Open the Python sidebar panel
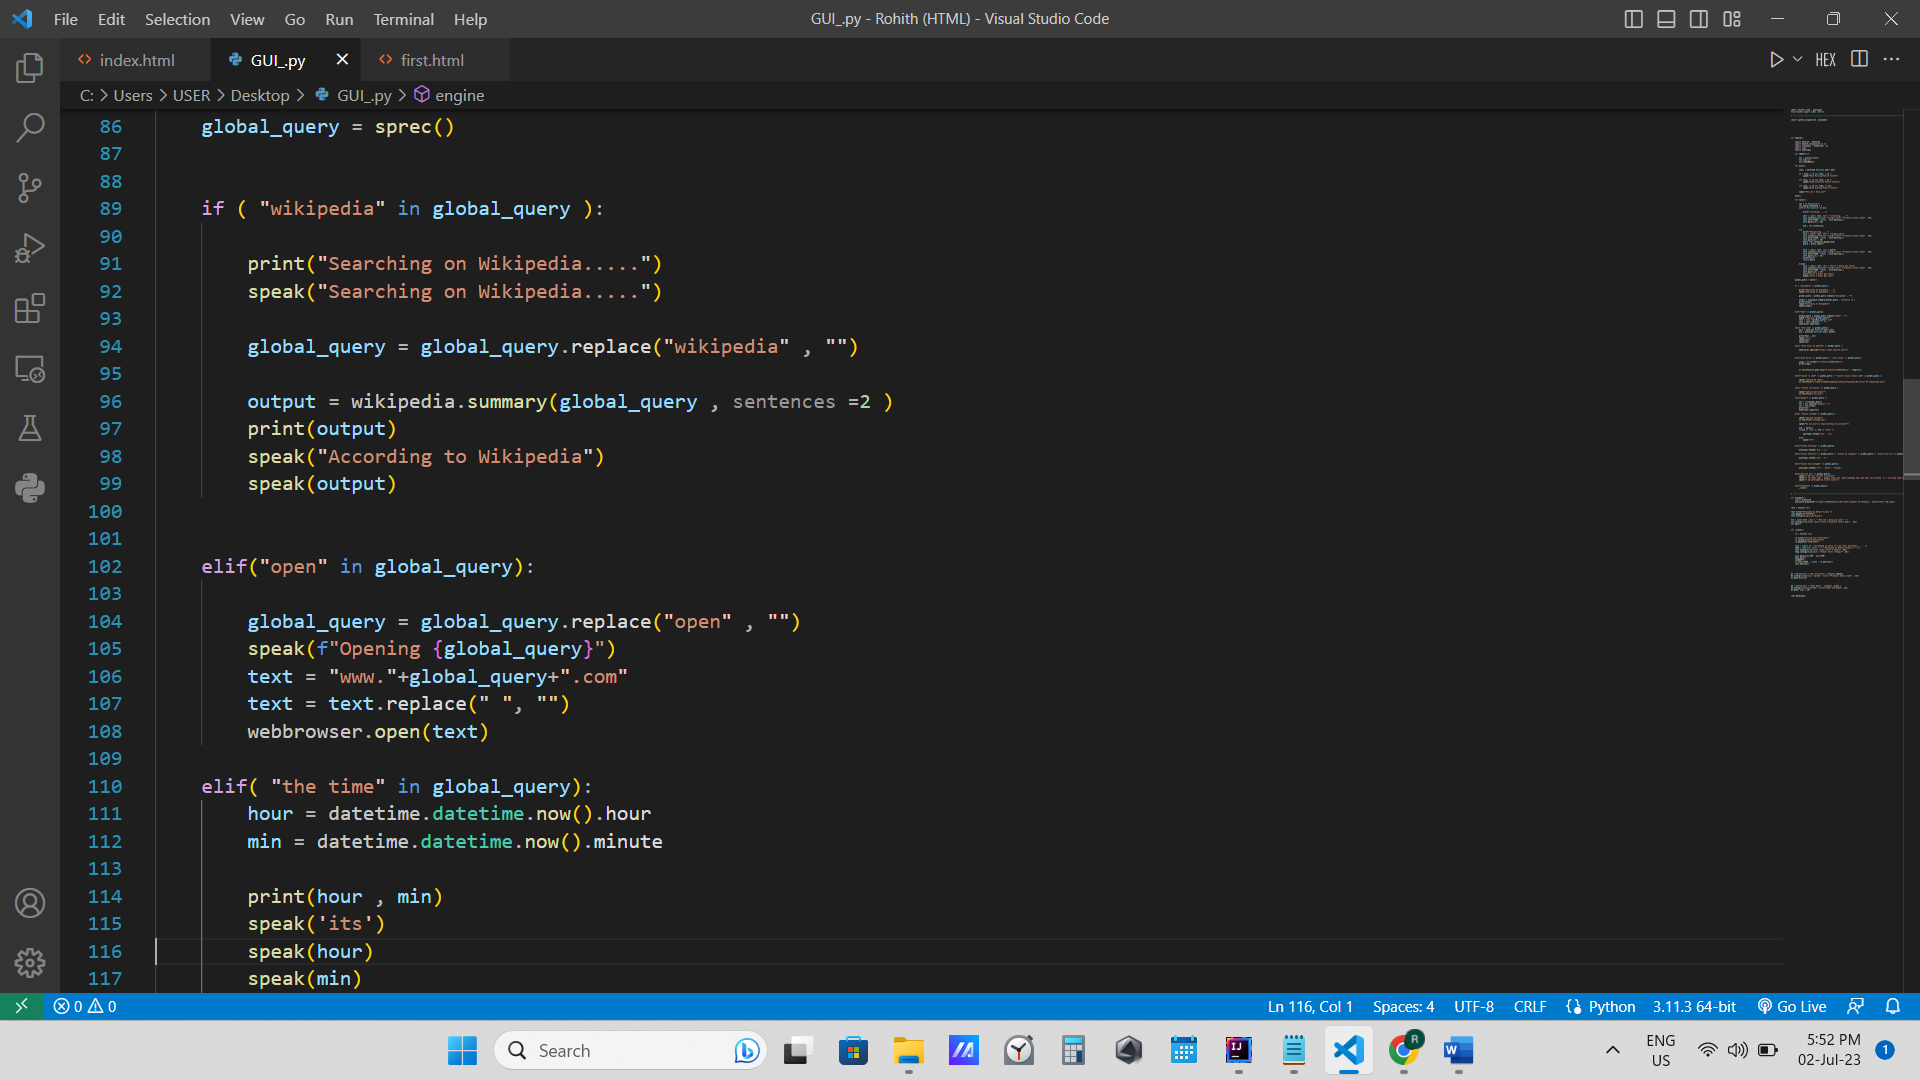1920x1080 pixels. pos(30,488)
